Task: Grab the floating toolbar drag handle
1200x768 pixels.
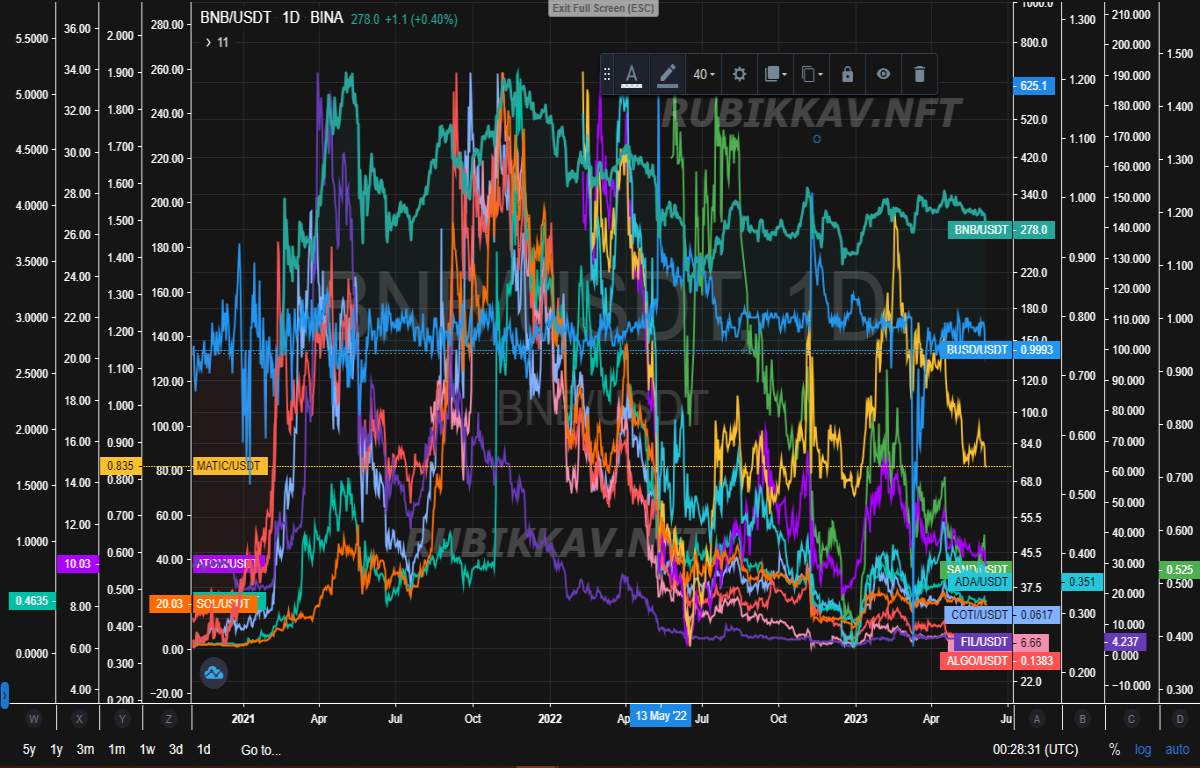Action: click(607, 74)
